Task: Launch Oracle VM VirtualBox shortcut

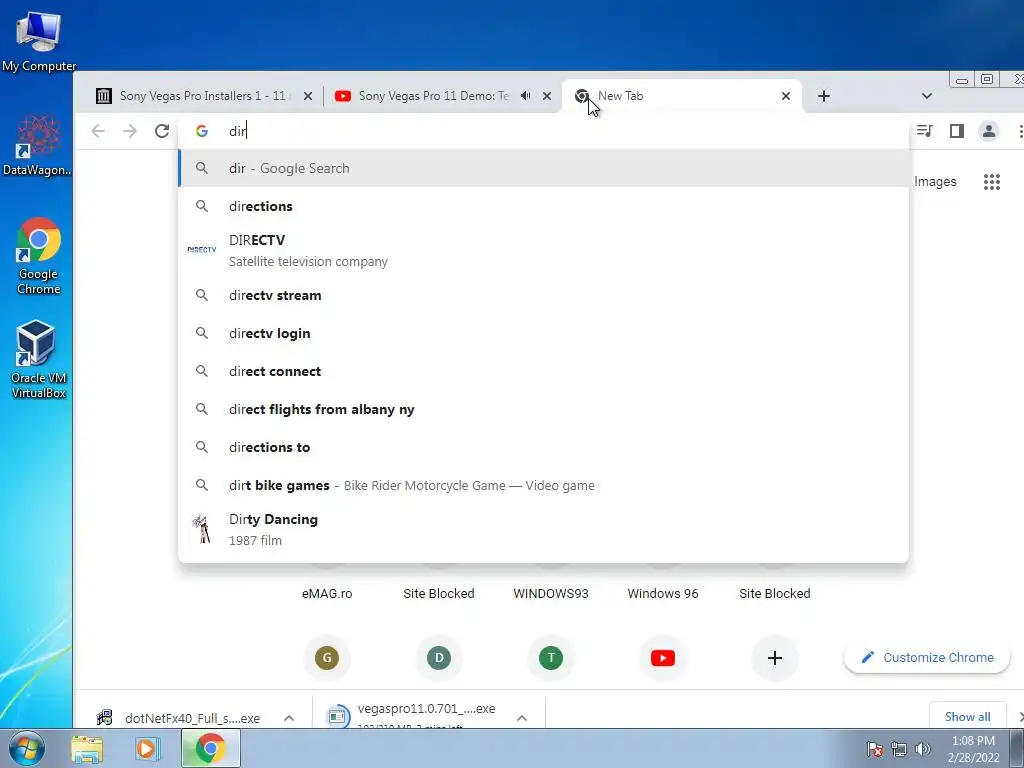Action: 38,359
